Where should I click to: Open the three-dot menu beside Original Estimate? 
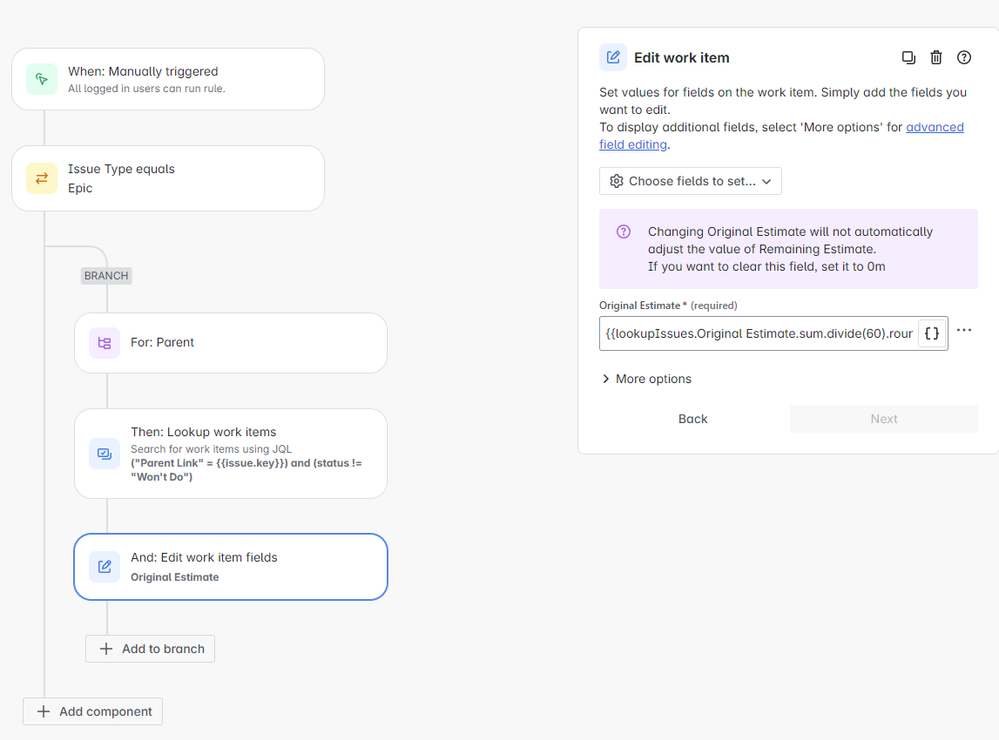point(964,330)
